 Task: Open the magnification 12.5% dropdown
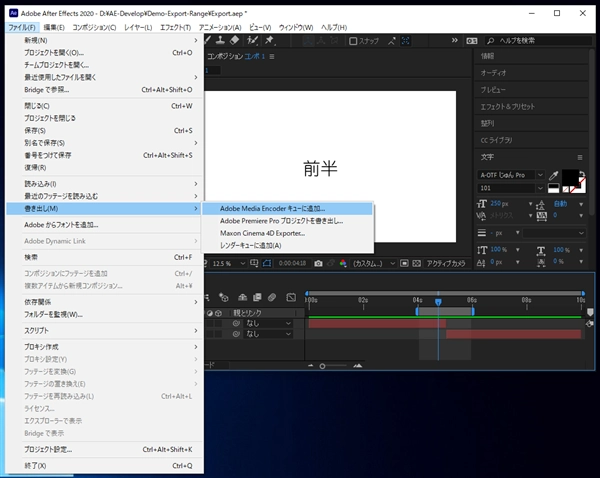click(229, 263)
